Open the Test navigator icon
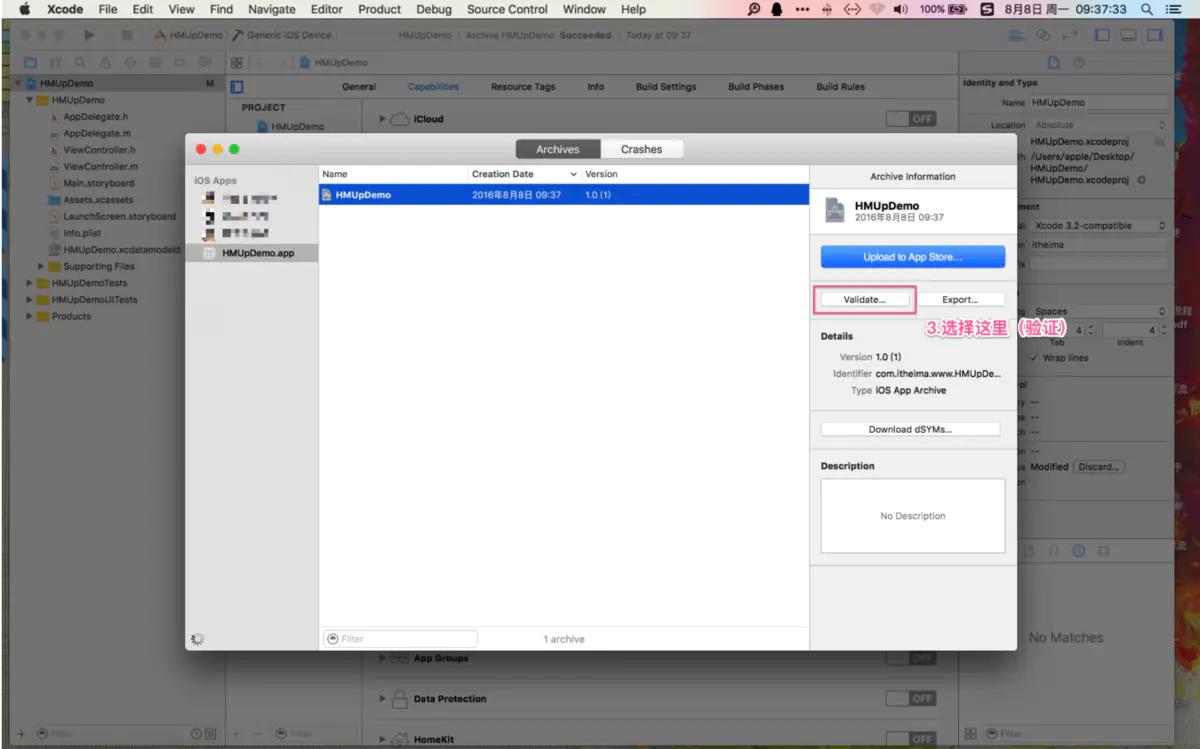 pos(130,62)
